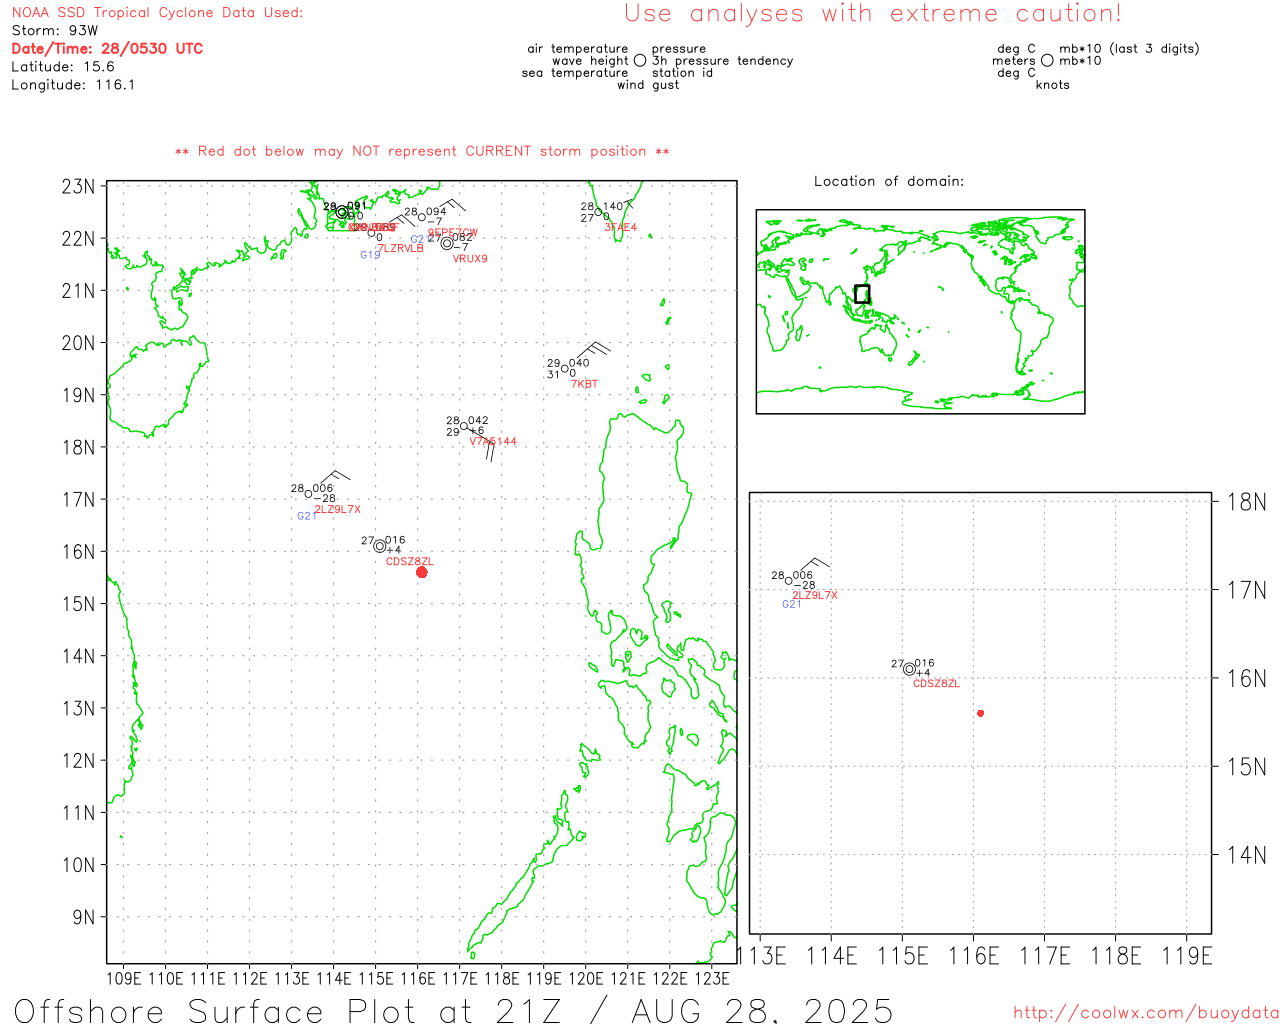Click the 109E longitude axis label

pos(123,977)
